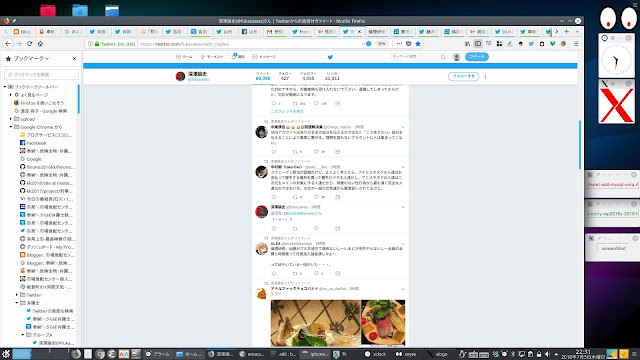Screen dimensions: 640x360
Task: Expand the Twitter bookmark folder
Action: click(17, 295)
